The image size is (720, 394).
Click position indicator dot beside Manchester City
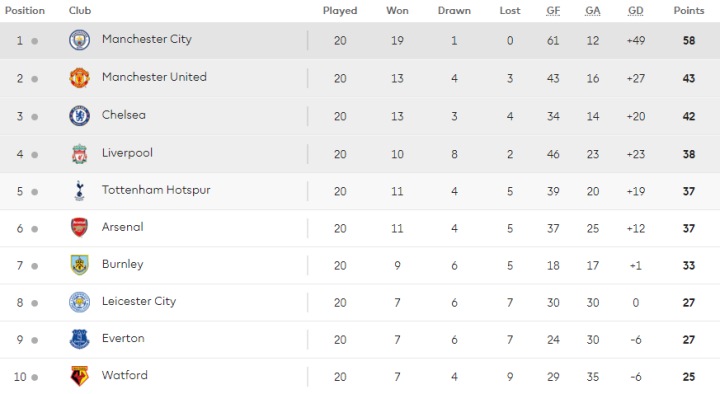[x=34, y=41]
